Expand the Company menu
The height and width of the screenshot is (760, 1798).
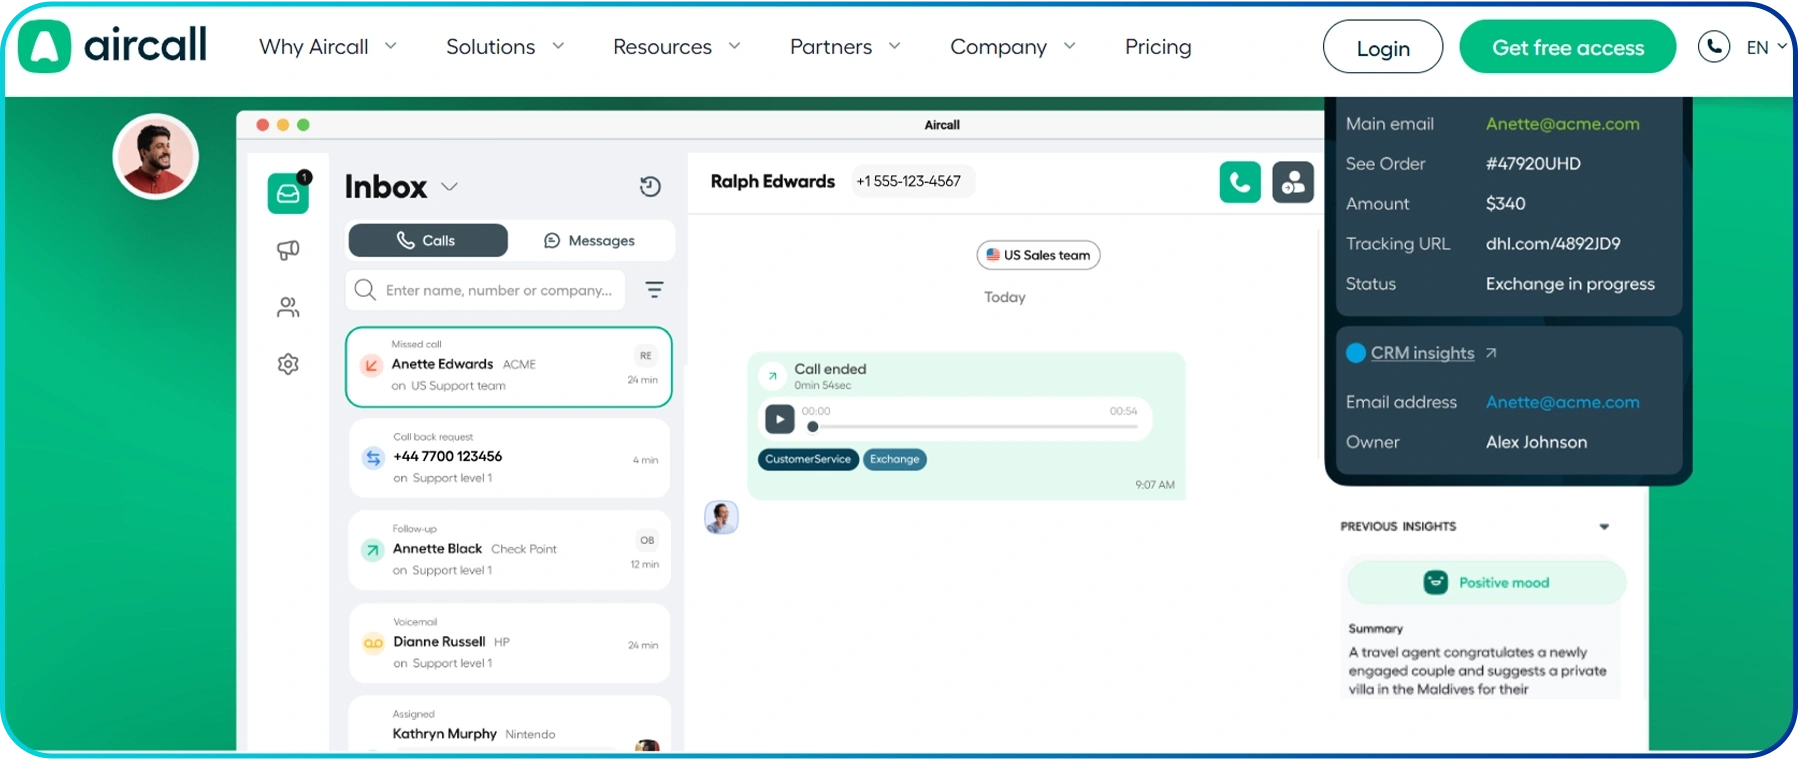pyautogui.click(x=1013, y=47)
